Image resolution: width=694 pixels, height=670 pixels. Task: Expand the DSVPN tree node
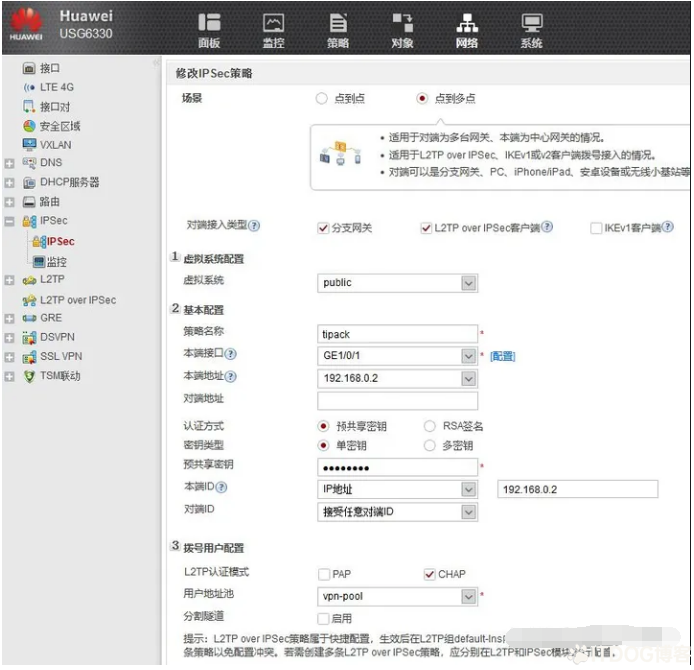[9, 338]
